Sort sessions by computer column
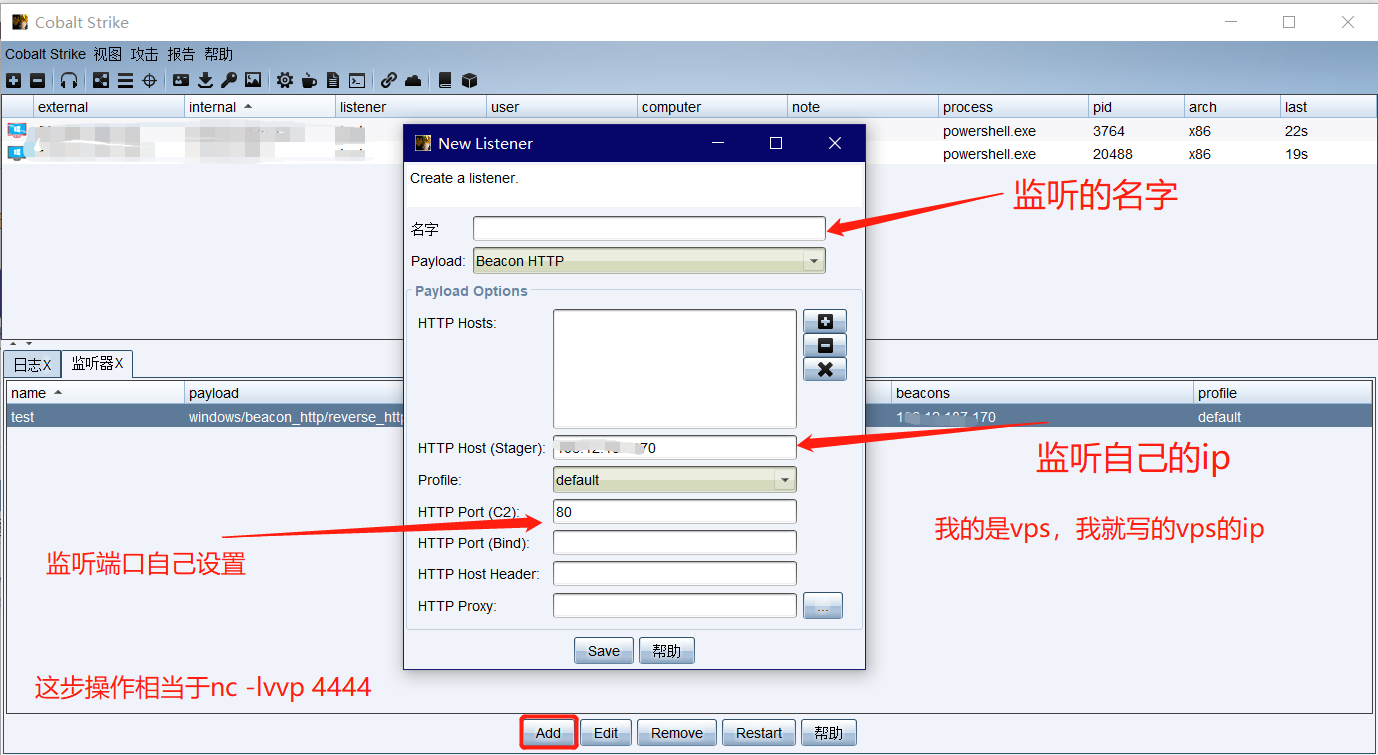The width and height of the screenshot is (1378, 755). pyautogui.click(x=712, y=107)
